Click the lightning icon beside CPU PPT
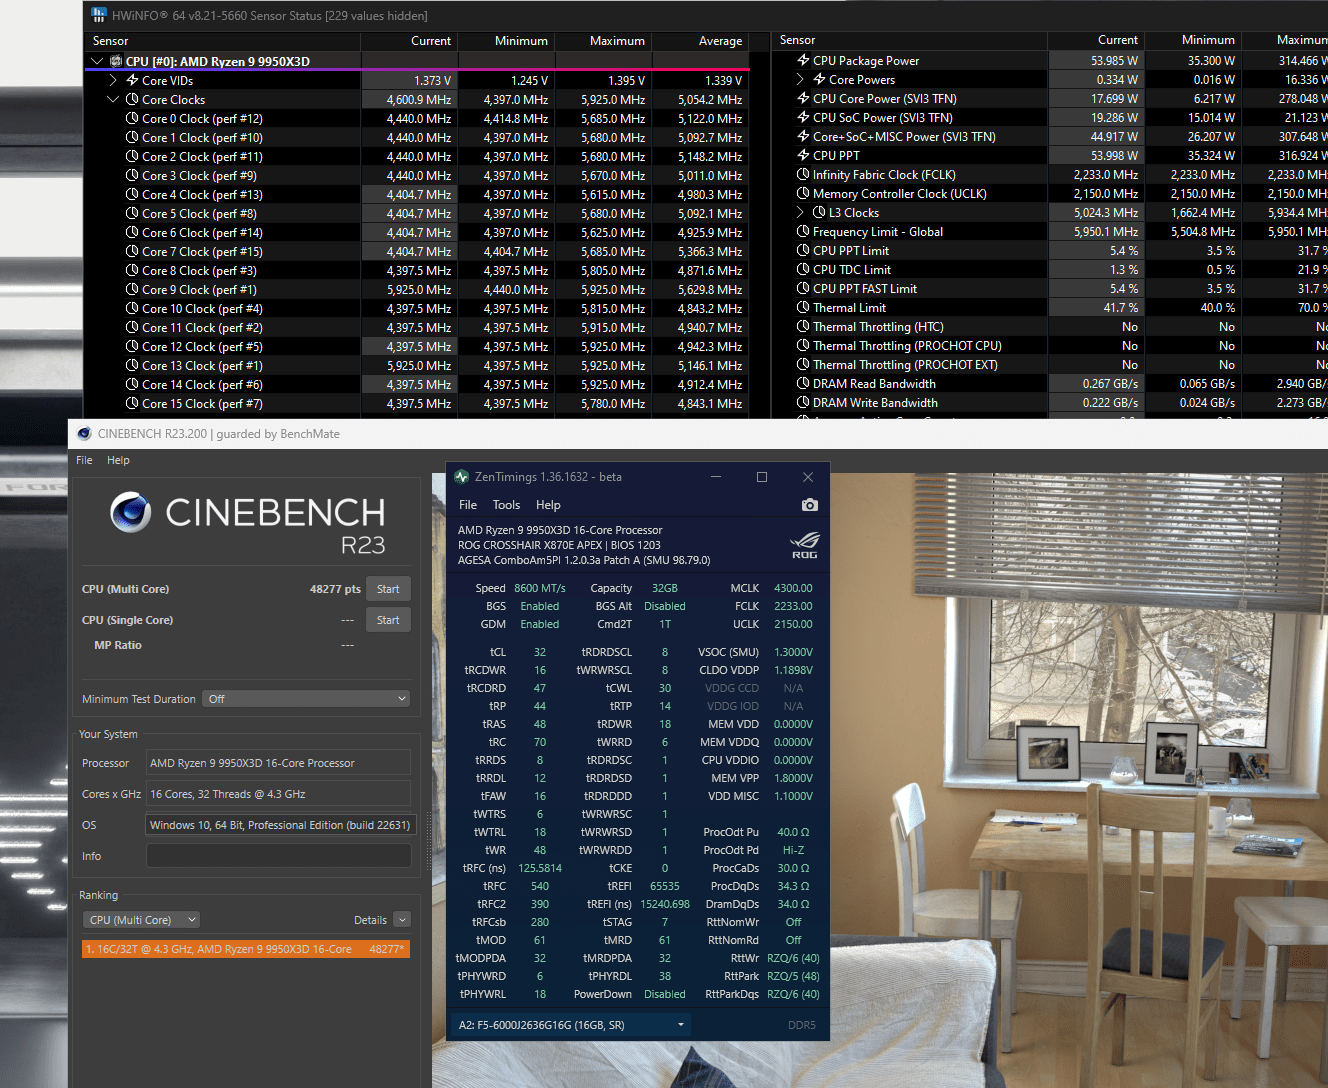 coord(803,155)
